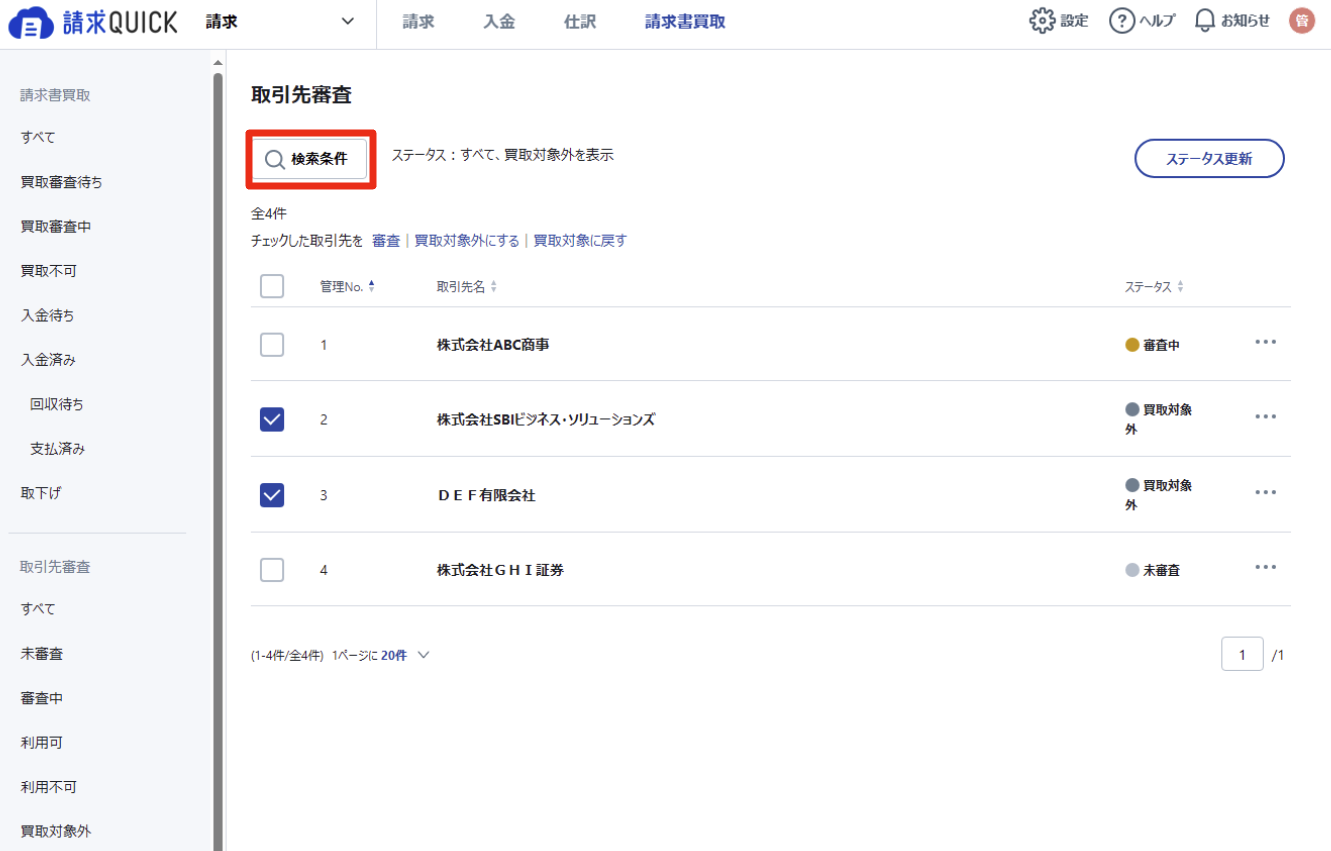Screen dimensions: 1331x851
Task: Open more options for 株式会社ＧＨＩ証券 row
Action: click(1266, 567)
